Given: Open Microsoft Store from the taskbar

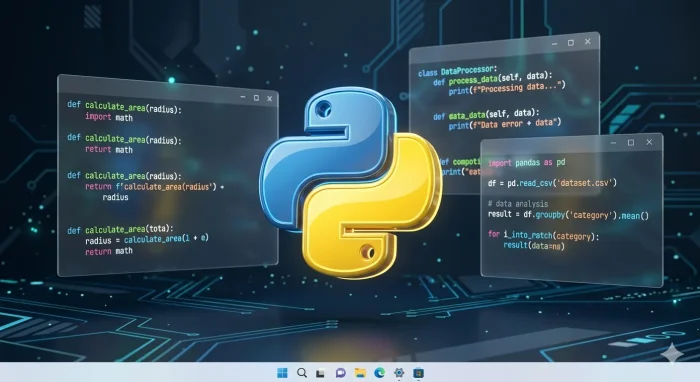Looking at the screenshot, I should (x=418, y=373).
